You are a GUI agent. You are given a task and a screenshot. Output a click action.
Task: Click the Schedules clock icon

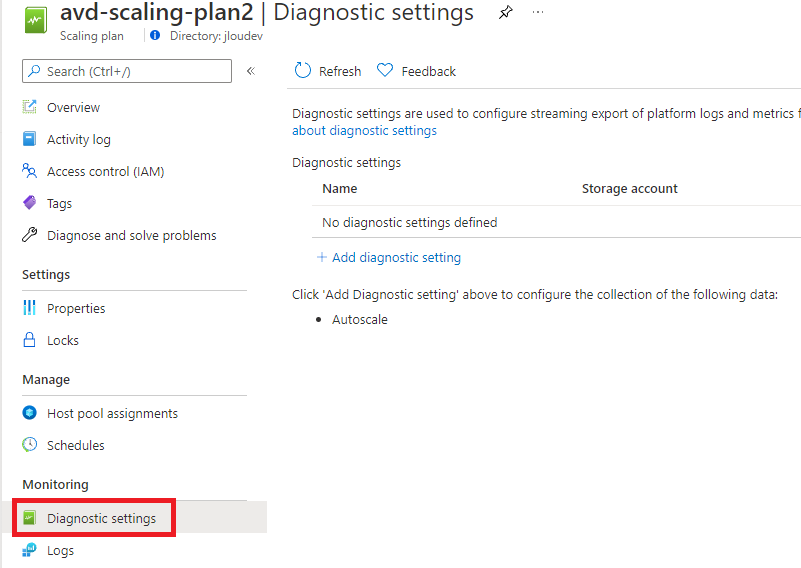(30, 444)
